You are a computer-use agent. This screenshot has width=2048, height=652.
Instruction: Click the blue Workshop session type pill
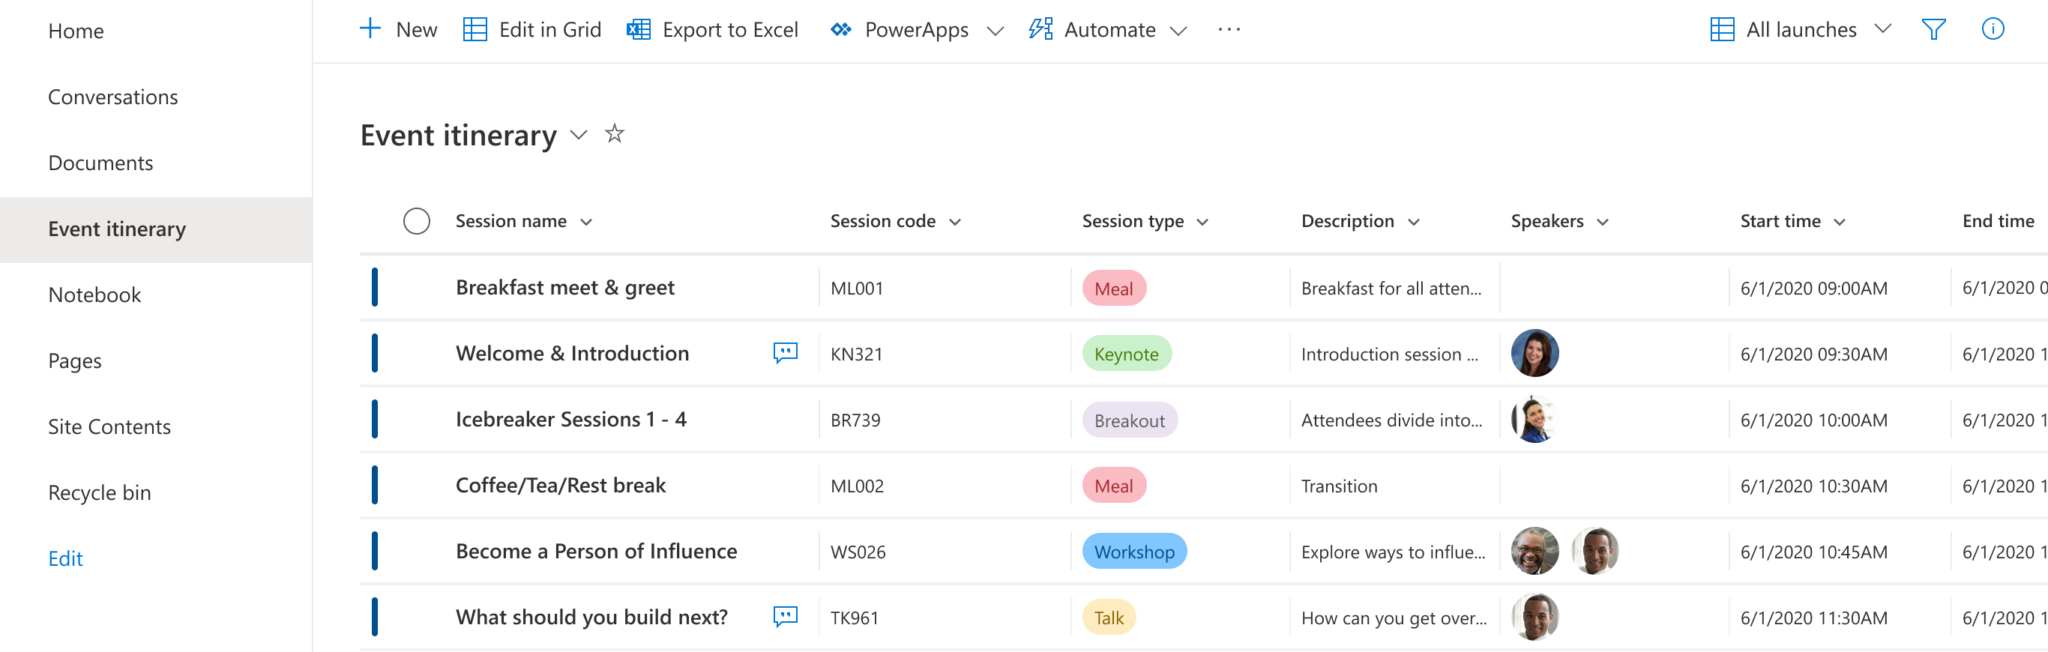1134,552
